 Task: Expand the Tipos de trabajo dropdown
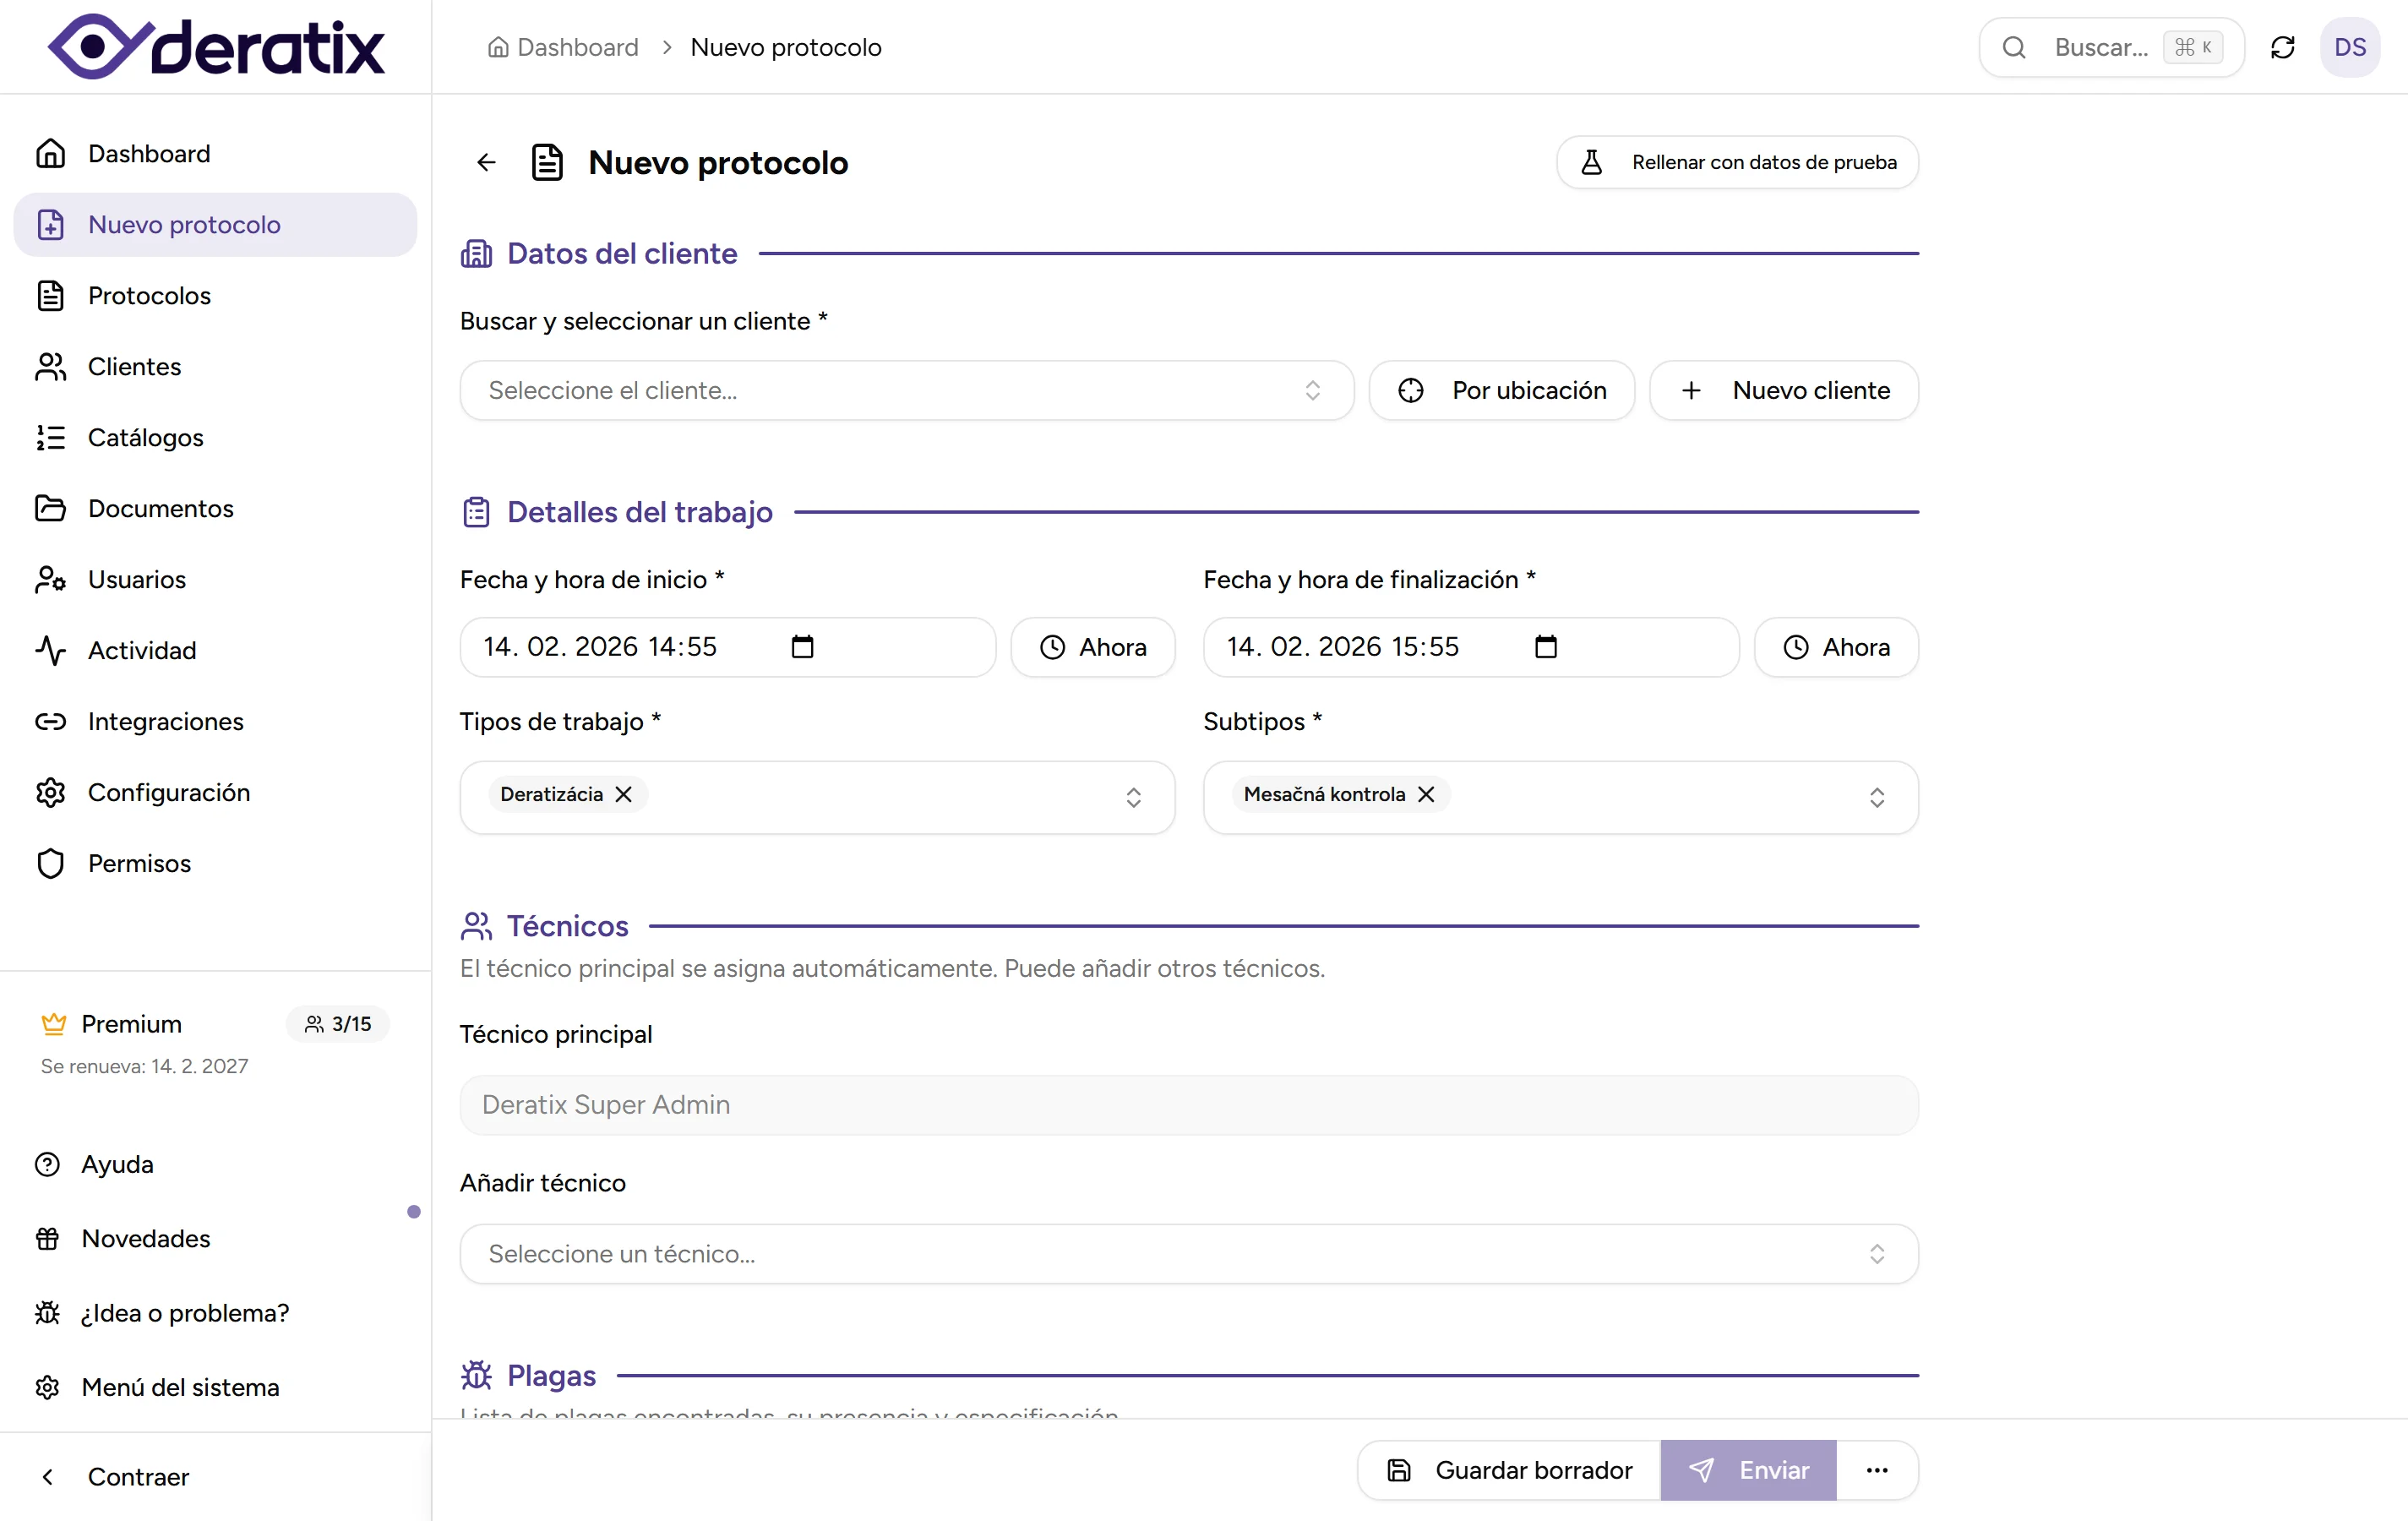[x=1132, y=797]
